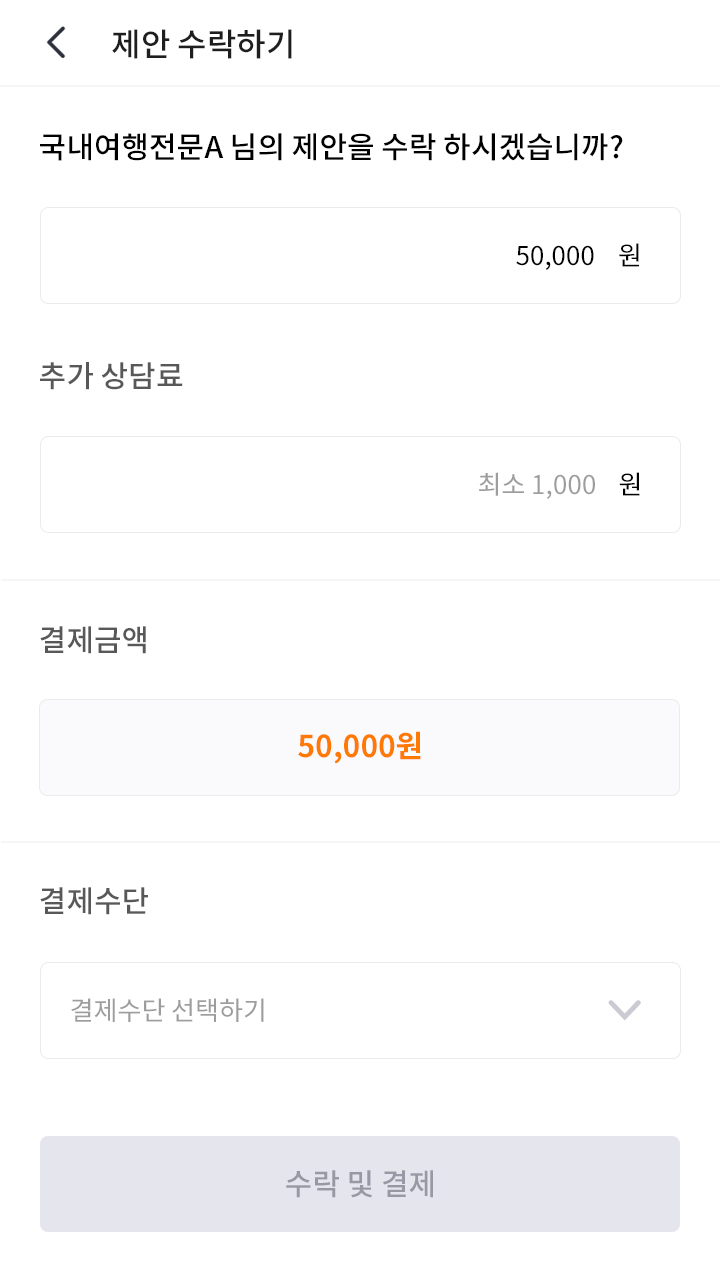Click the 최소 1,000 placeholder text
Screen dimensions: 720x1280
coord(537,485)
